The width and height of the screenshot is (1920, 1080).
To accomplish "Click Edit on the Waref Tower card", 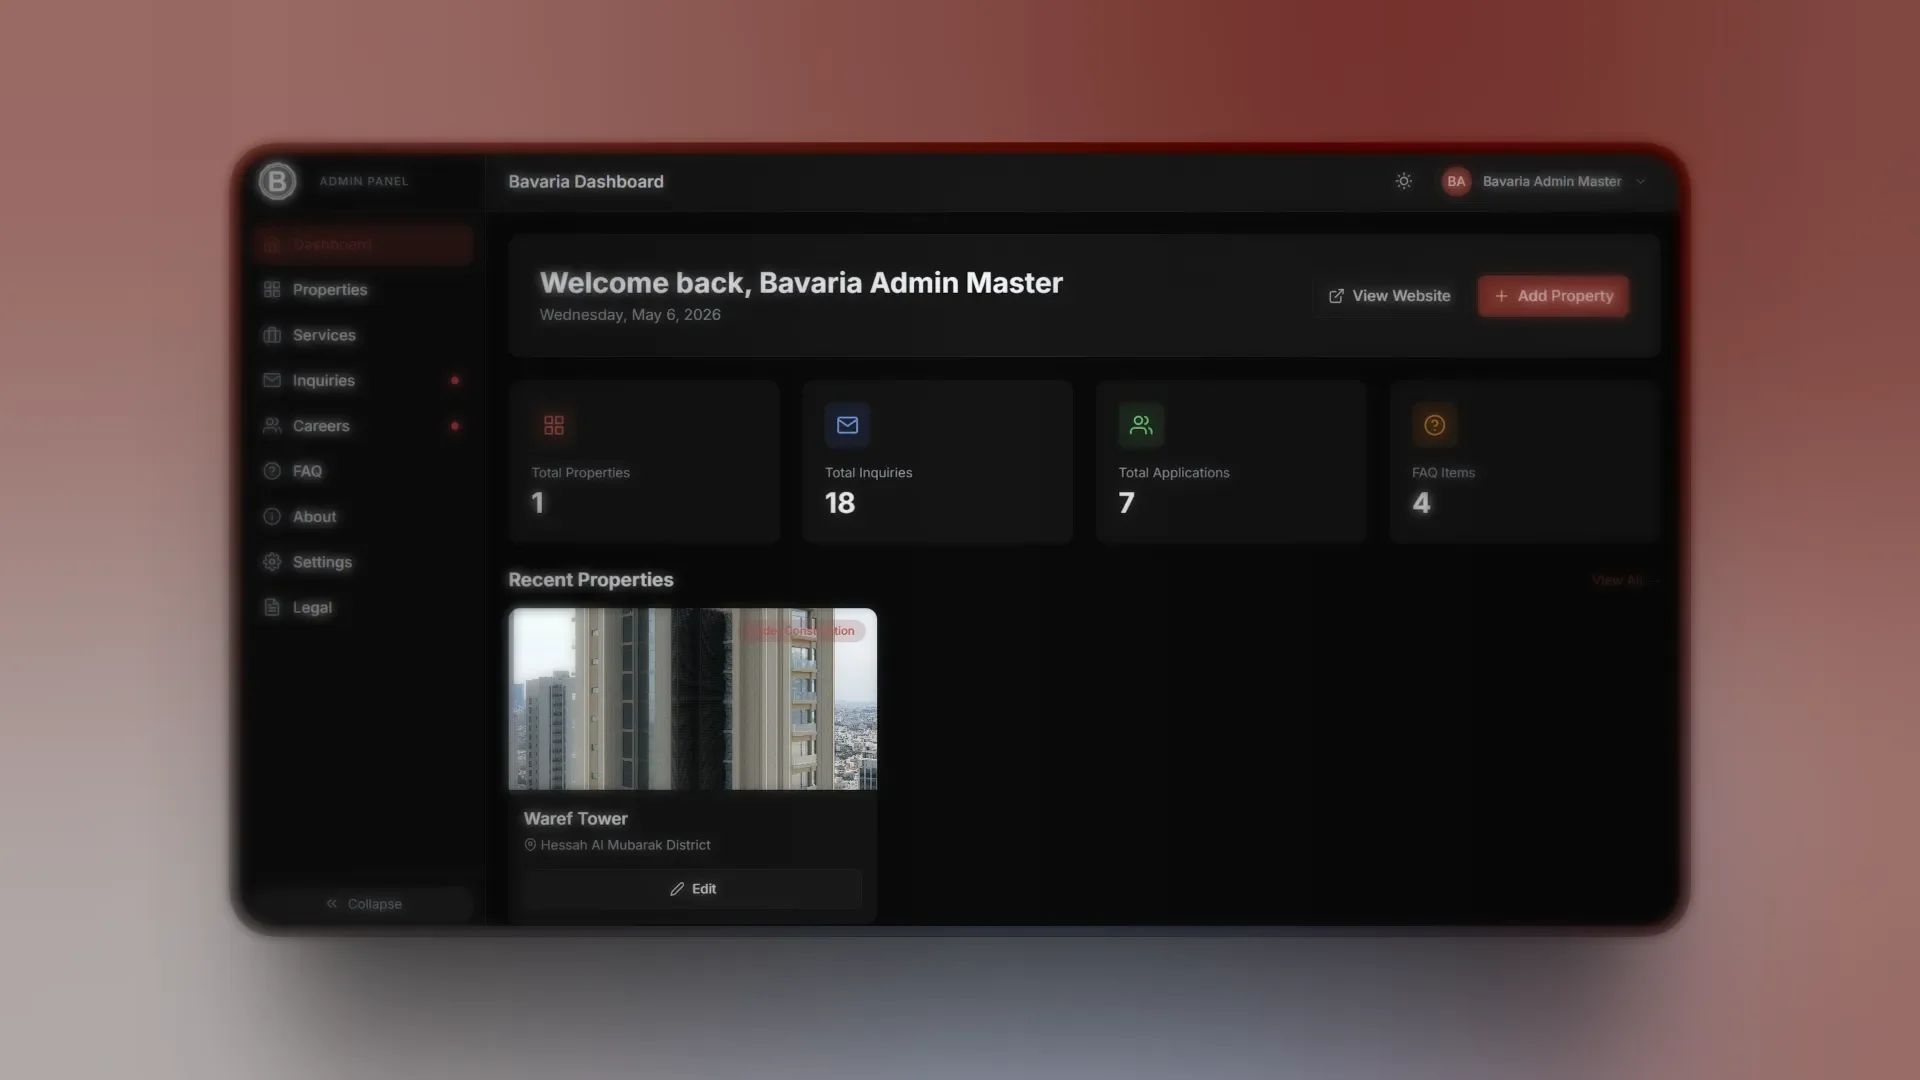I will [693, 889].
